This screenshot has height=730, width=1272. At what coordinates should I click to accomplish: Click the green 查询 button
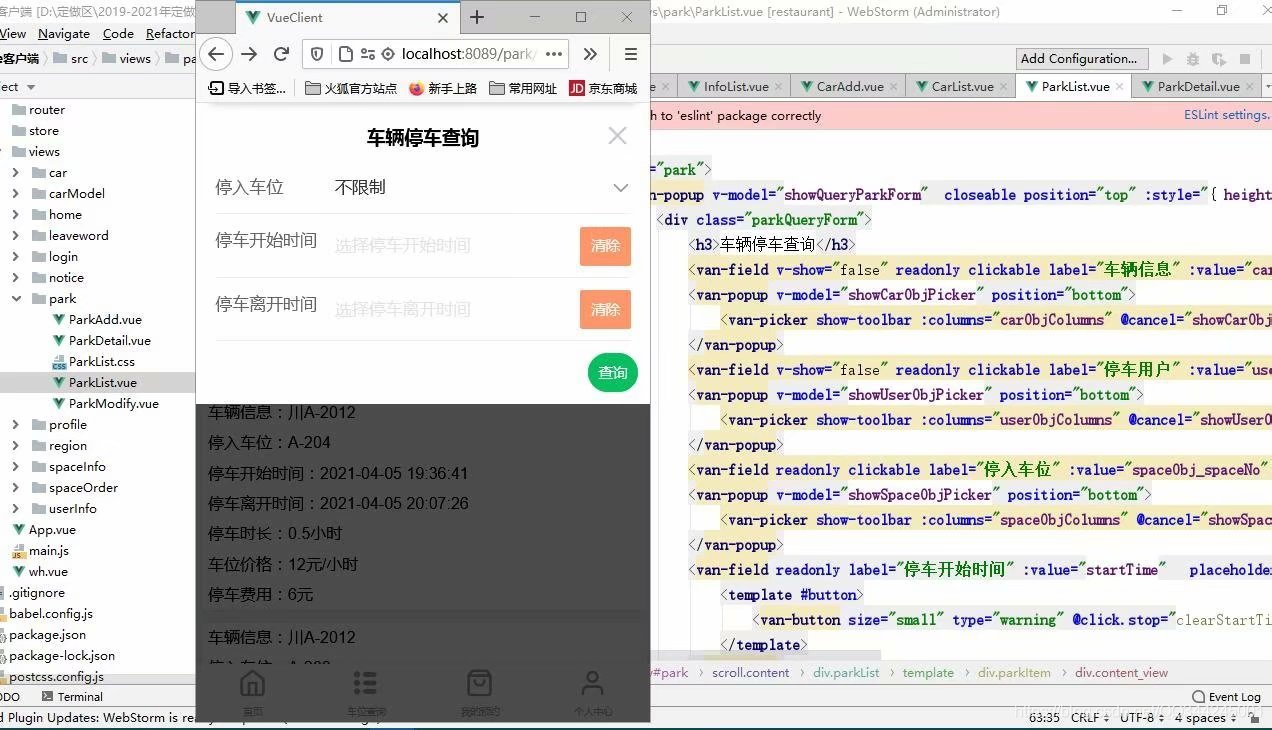pyautogui.click(x=612, y=373)
